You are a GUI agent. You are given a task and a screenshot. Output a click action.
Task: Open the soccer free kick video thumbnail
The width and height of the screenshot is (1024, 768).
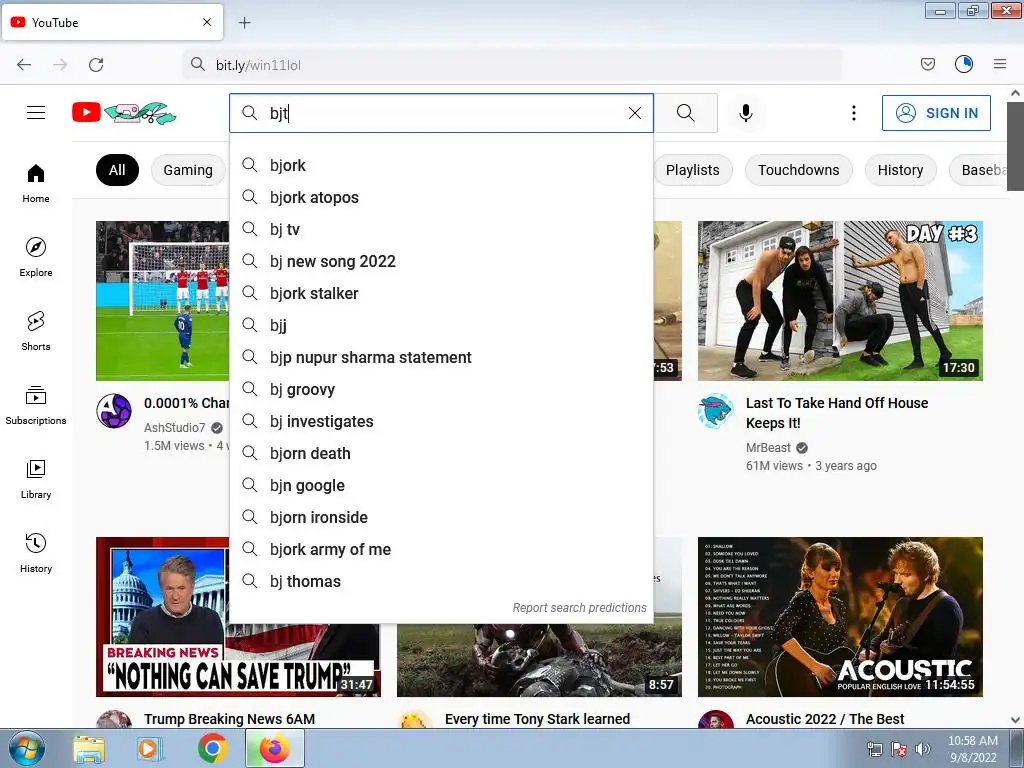(x=163, y=300)
